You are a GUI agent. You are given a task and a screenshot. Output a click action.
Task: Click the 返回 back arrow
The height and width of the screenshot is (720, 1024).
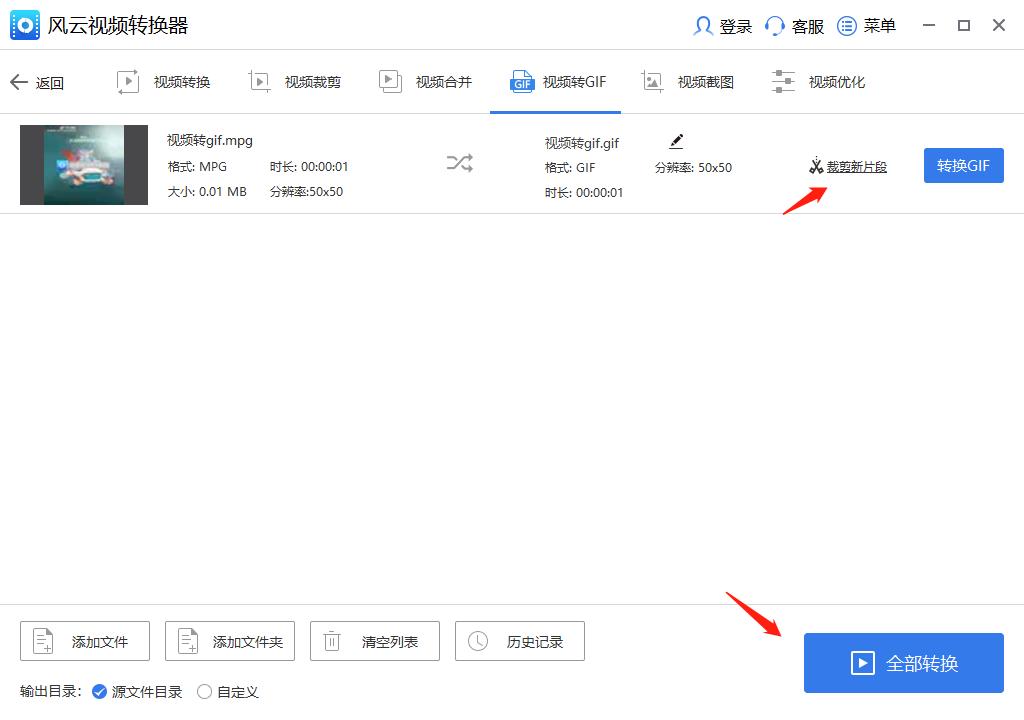coord(38,82)
